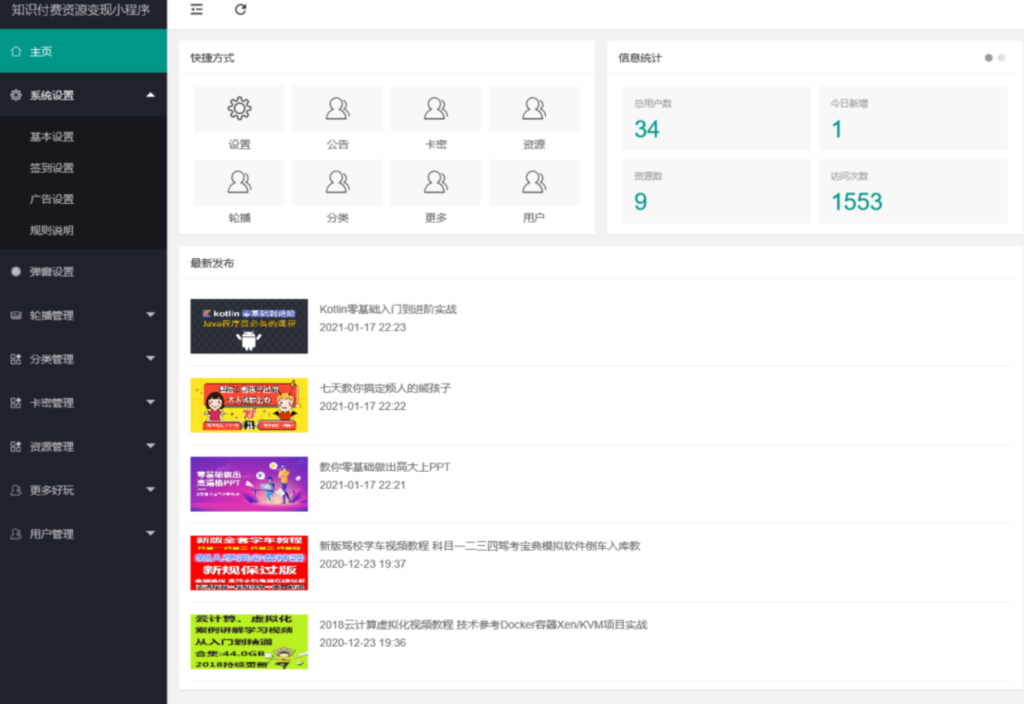Click the user icon beside 用户管理
The image size is (1024, 704).
(x=16, y=534)
